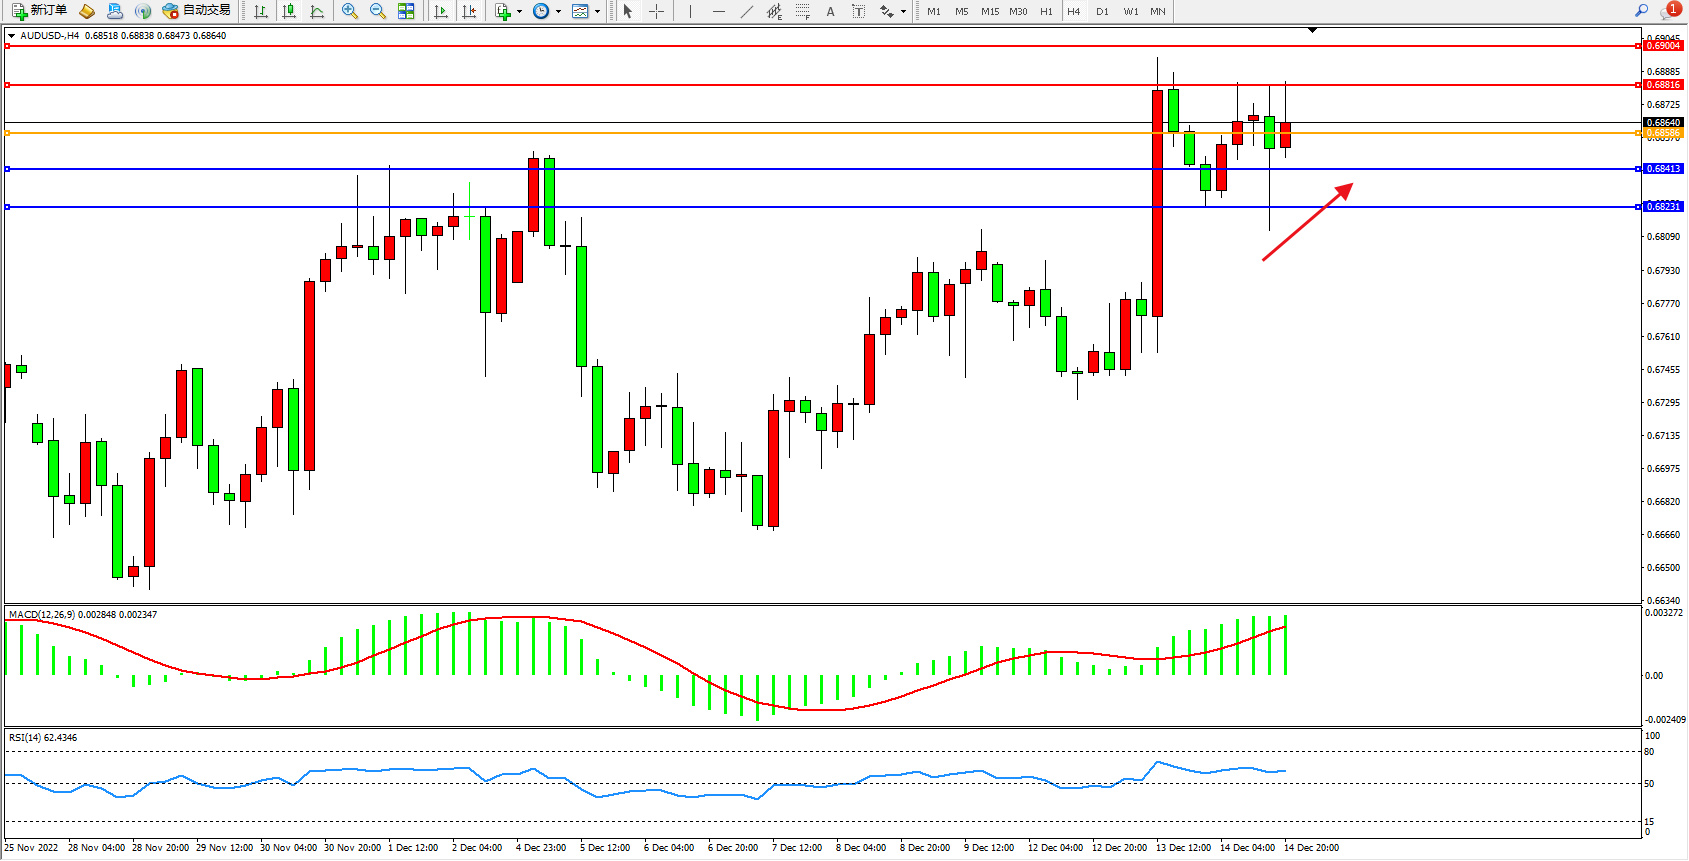Open the search magnifier in top right
Image resolution: width=1689 pixels, height=861 pixels.
(x=1641, y=11)
